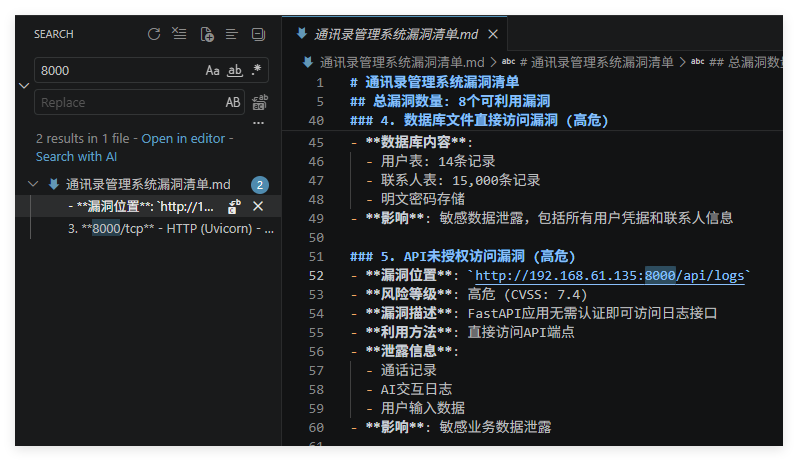Click line **数据库内容**:

point(412,142)
